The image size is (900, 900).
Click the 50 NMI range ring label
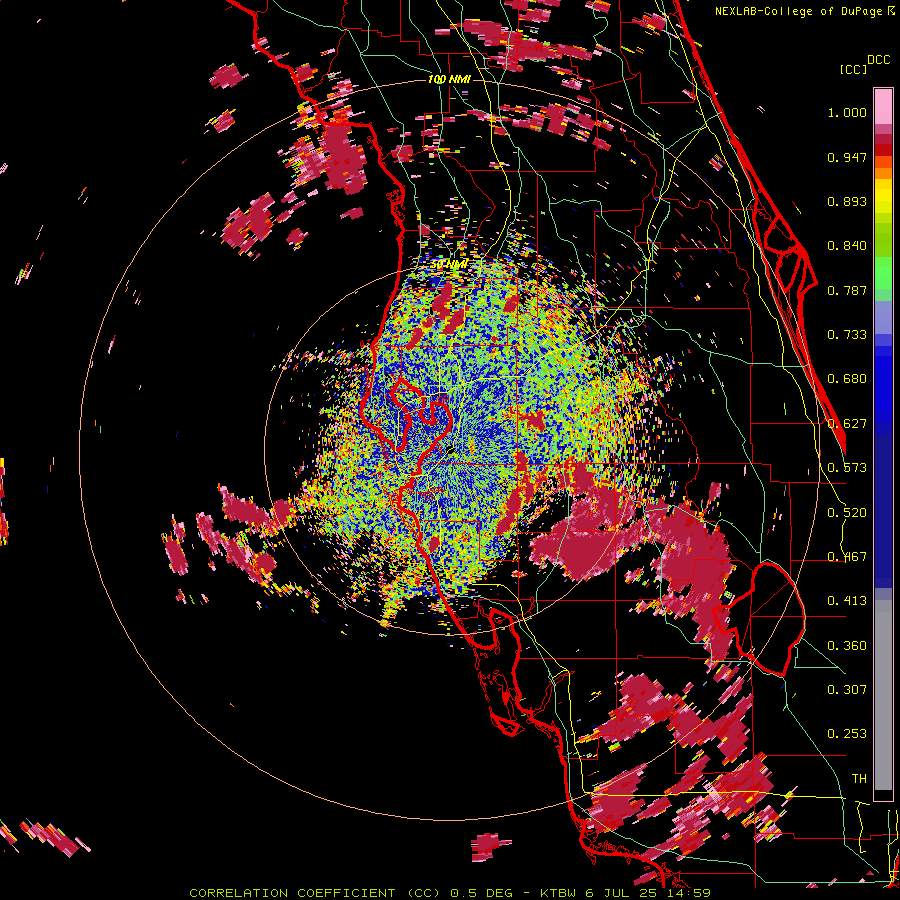[449, 264]
